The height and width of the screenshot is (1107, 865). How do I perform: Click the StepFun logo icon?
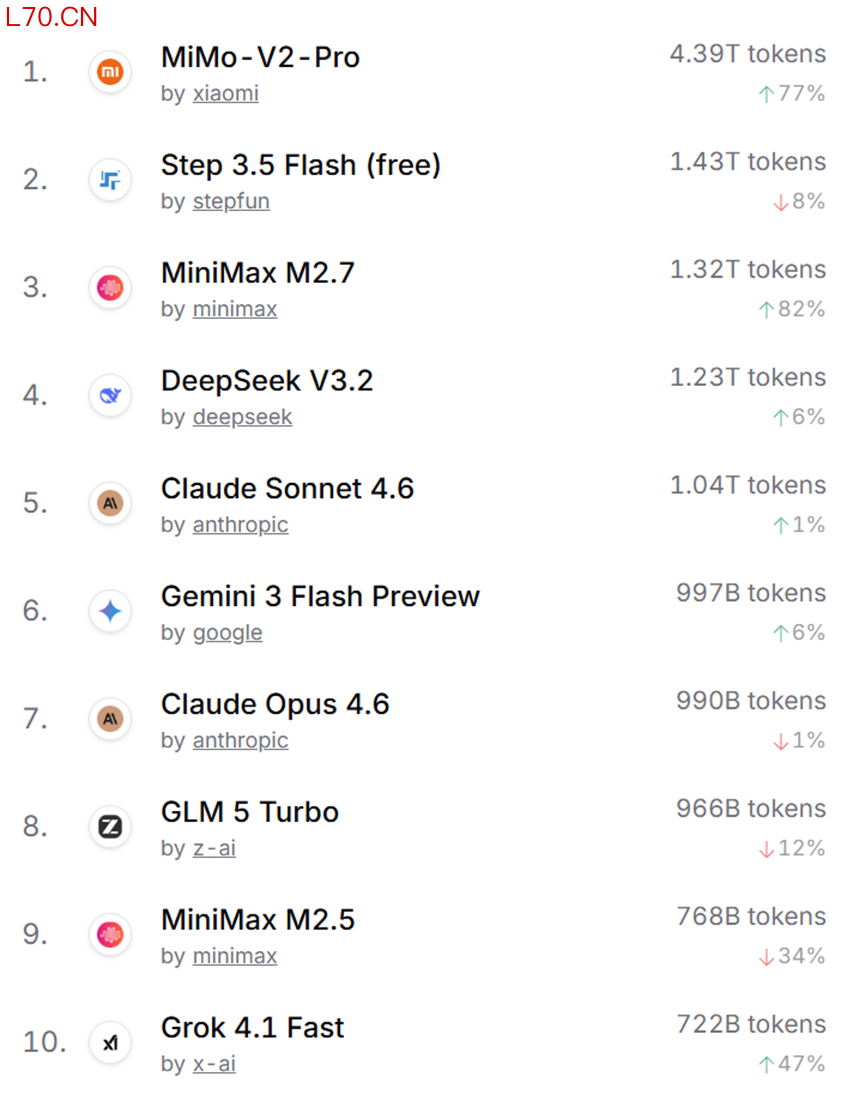coord(109,180)
